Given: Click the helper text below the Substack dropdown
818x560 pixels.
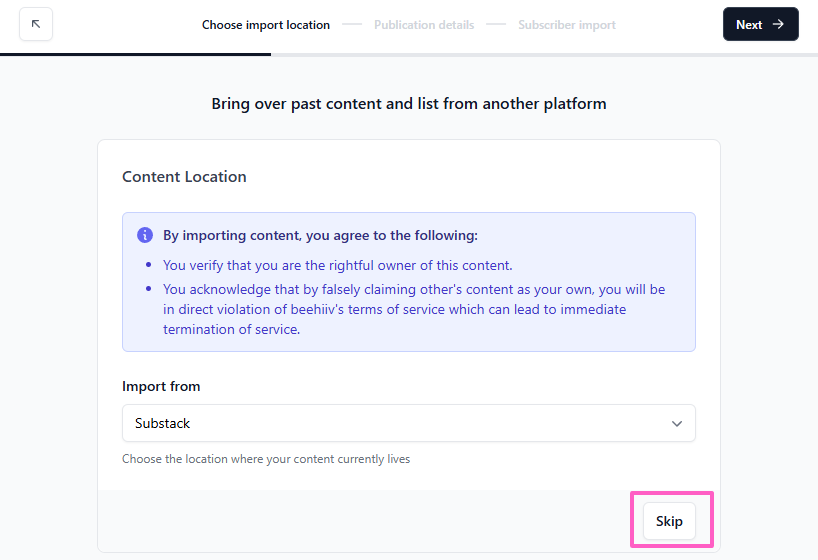Looking at the screenshot, I should tap(266, 459).
